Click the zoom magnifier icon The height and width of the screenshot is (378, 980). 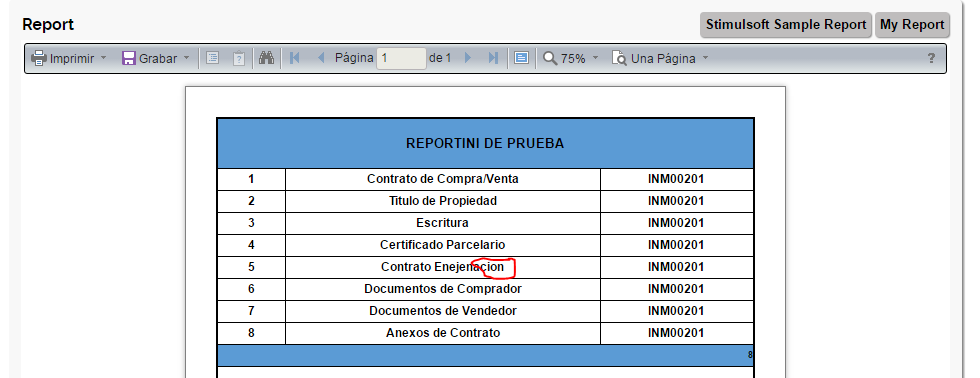pyautogui.click(x=550, y=58)
